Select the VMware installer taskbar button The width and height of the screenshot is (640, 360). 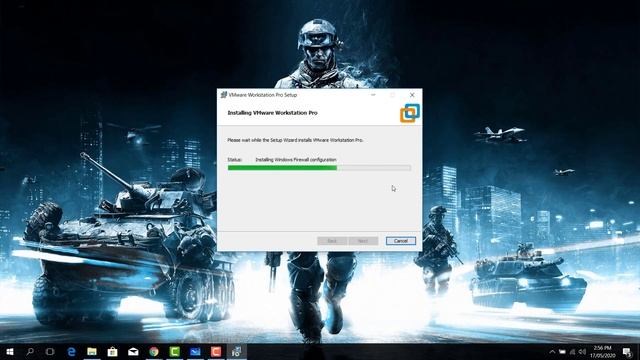tap(237, 351)
